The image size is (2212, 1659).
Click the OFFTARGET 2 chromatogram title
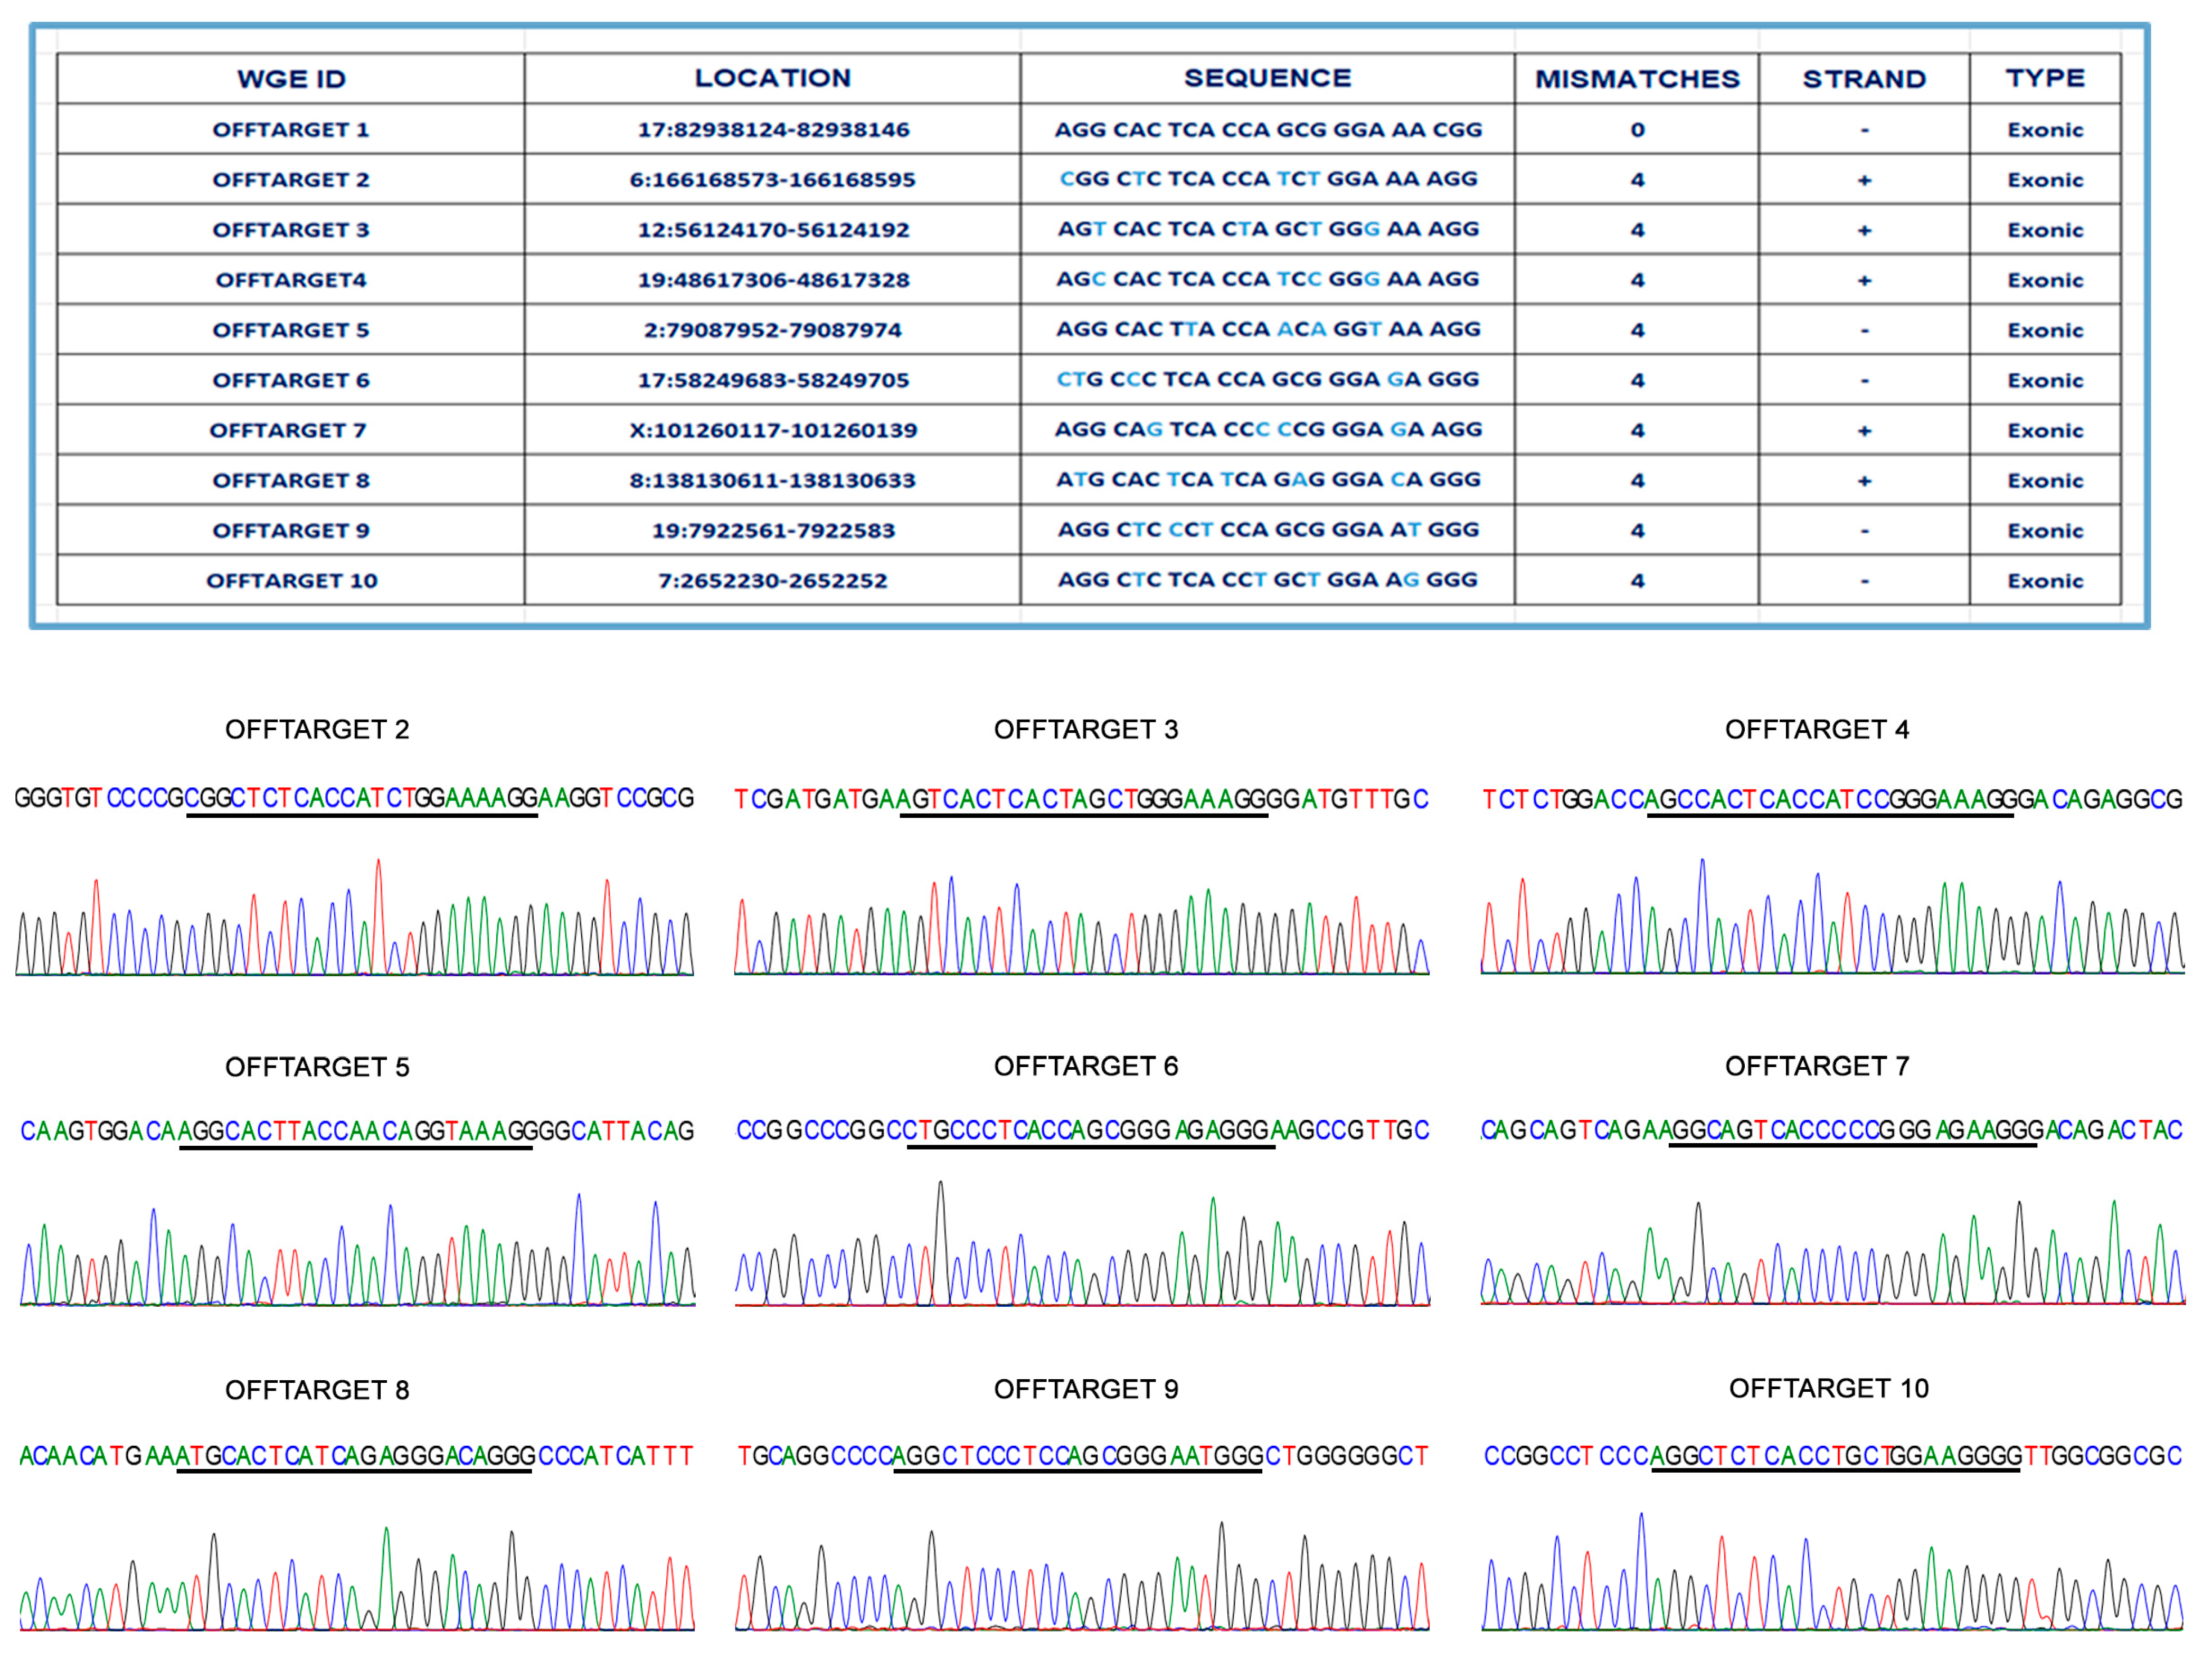click(x=317, y=730)
